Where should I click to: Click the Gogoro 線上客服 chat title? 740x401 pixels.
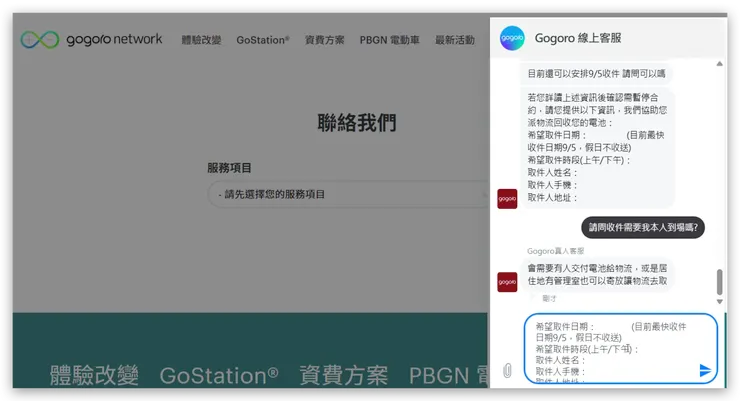[578, 38]
